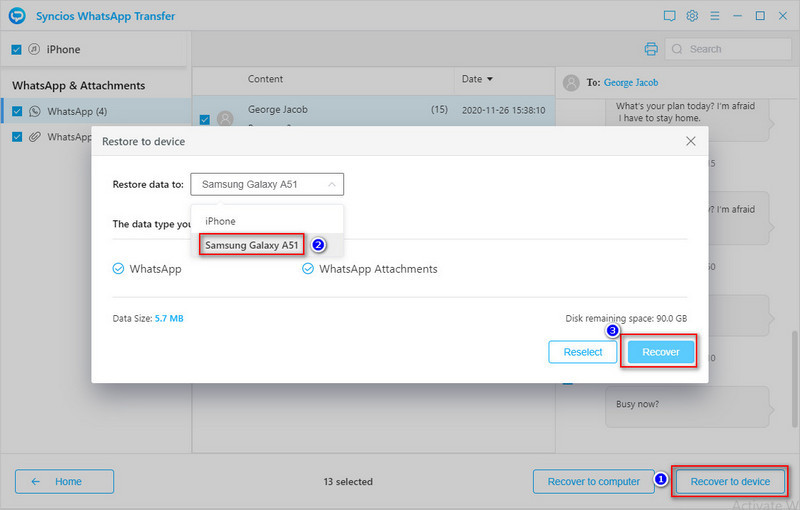Click Recover to device button
This screenshot has width=800, height=510.
(x=730, y=481)
